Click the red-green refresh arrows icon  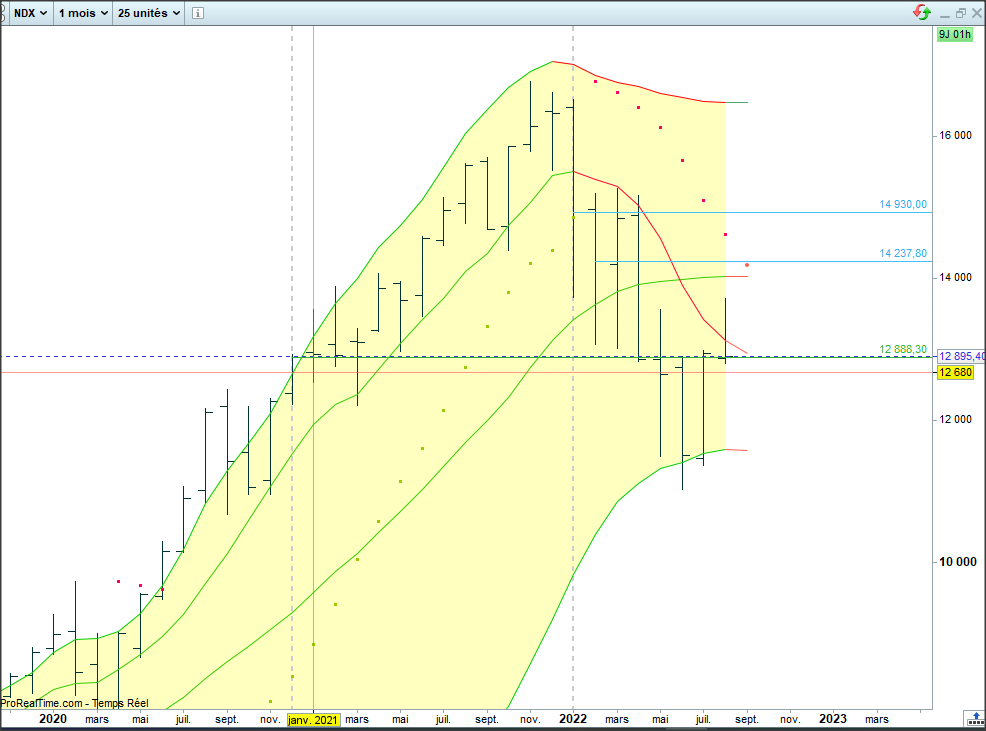tap(922, 13)
